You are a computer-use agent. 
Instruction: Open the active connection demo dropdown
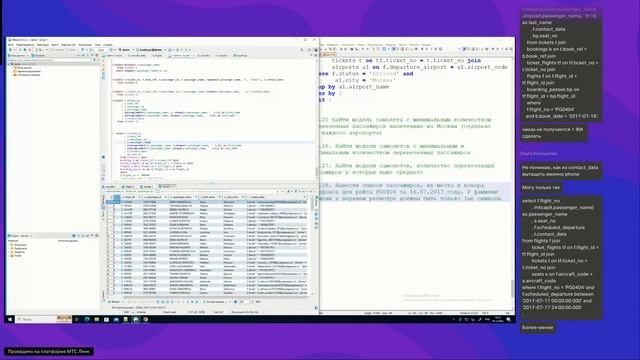pyautogui.click(x=127, y=50)
